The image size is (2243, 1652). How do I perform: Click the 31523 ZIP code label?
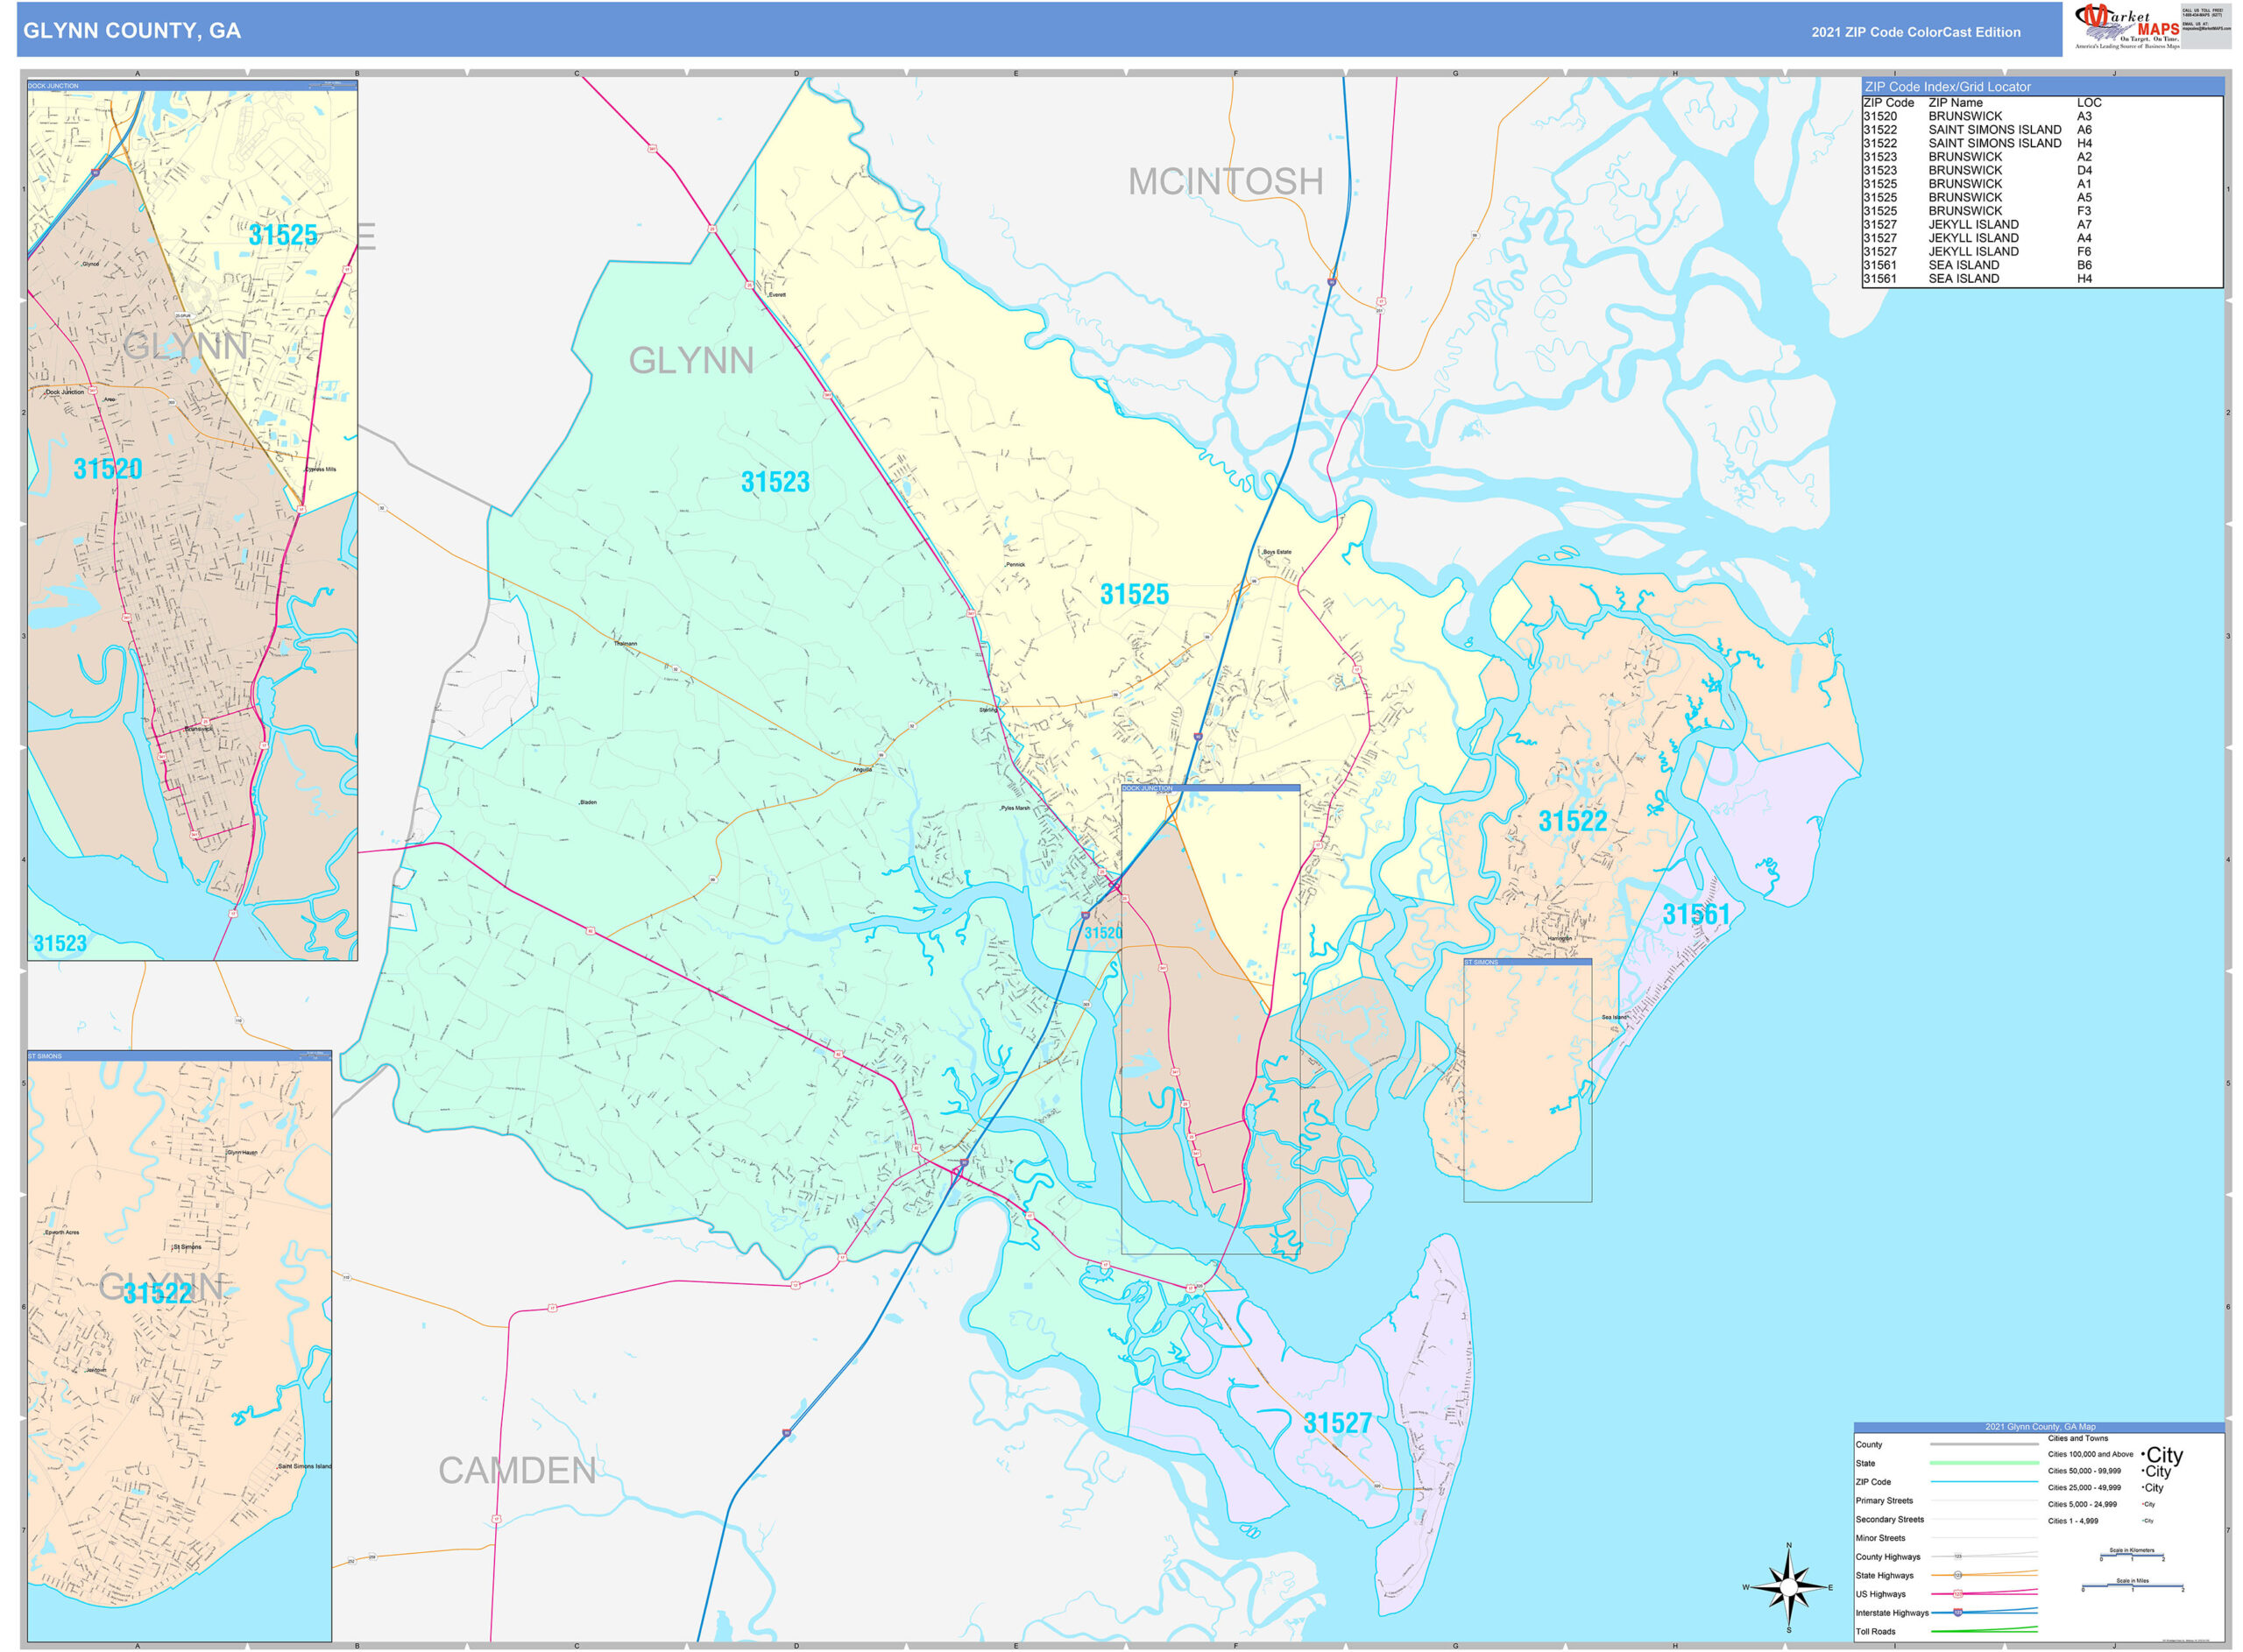[774, 482]
